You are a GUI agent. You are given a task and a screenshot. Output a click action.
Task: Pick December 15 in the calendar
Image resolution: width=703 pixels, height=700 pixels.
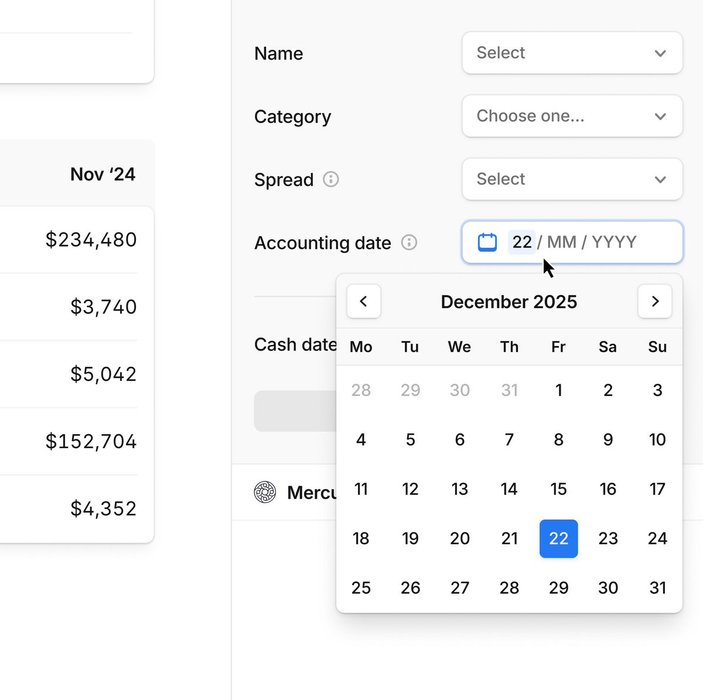[558, 489]
